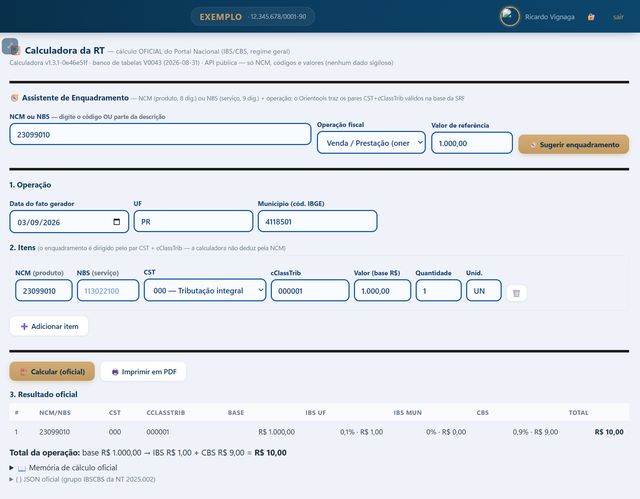Click the IBS UF column header
640x499 pixels.
tap(316, 413)
